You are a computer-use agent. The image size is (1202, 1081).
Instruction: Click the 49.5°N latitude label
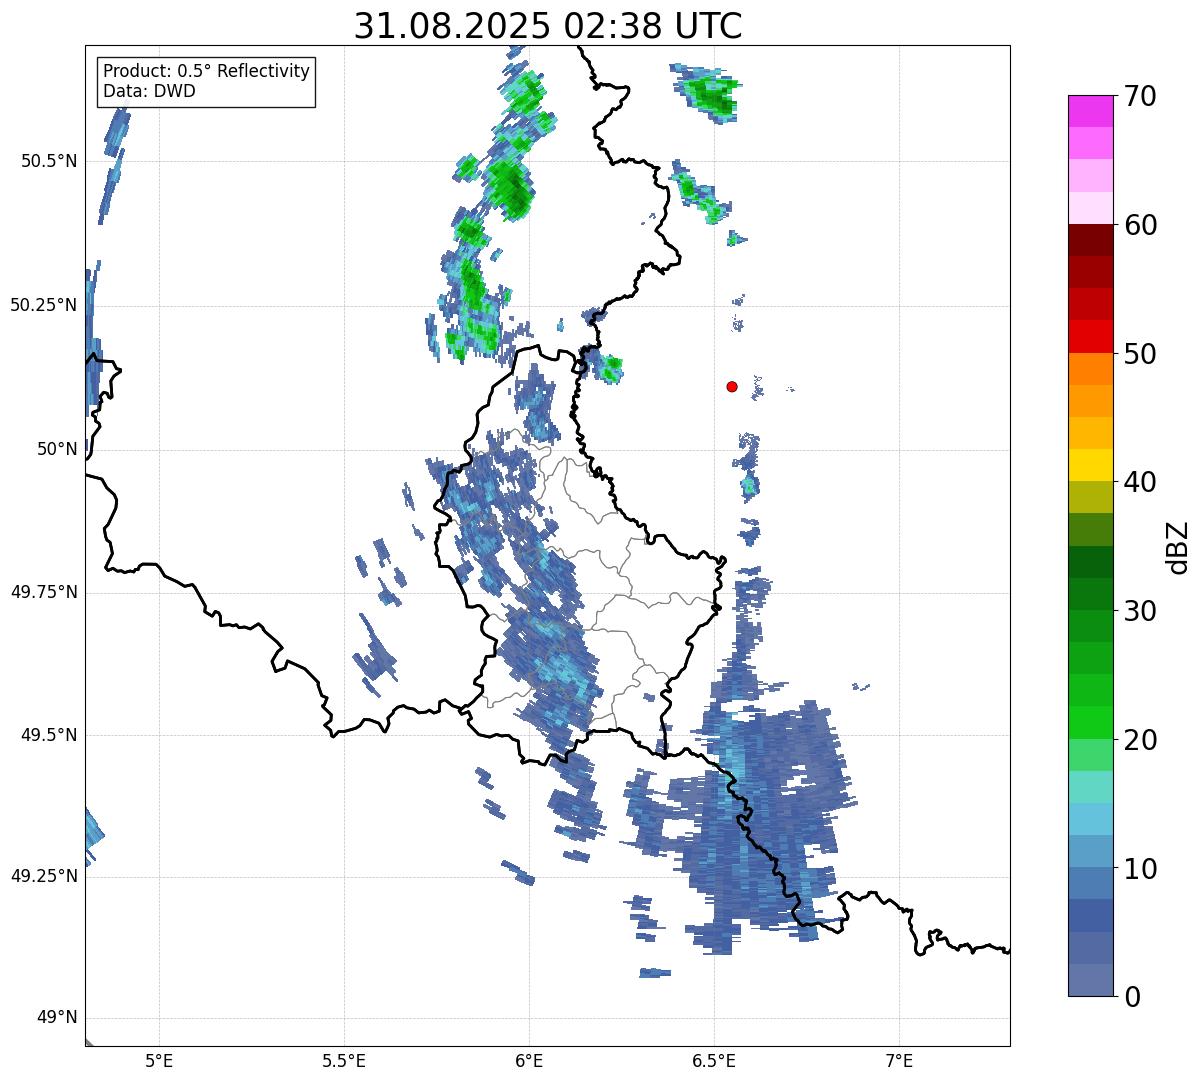pos(48,735)
